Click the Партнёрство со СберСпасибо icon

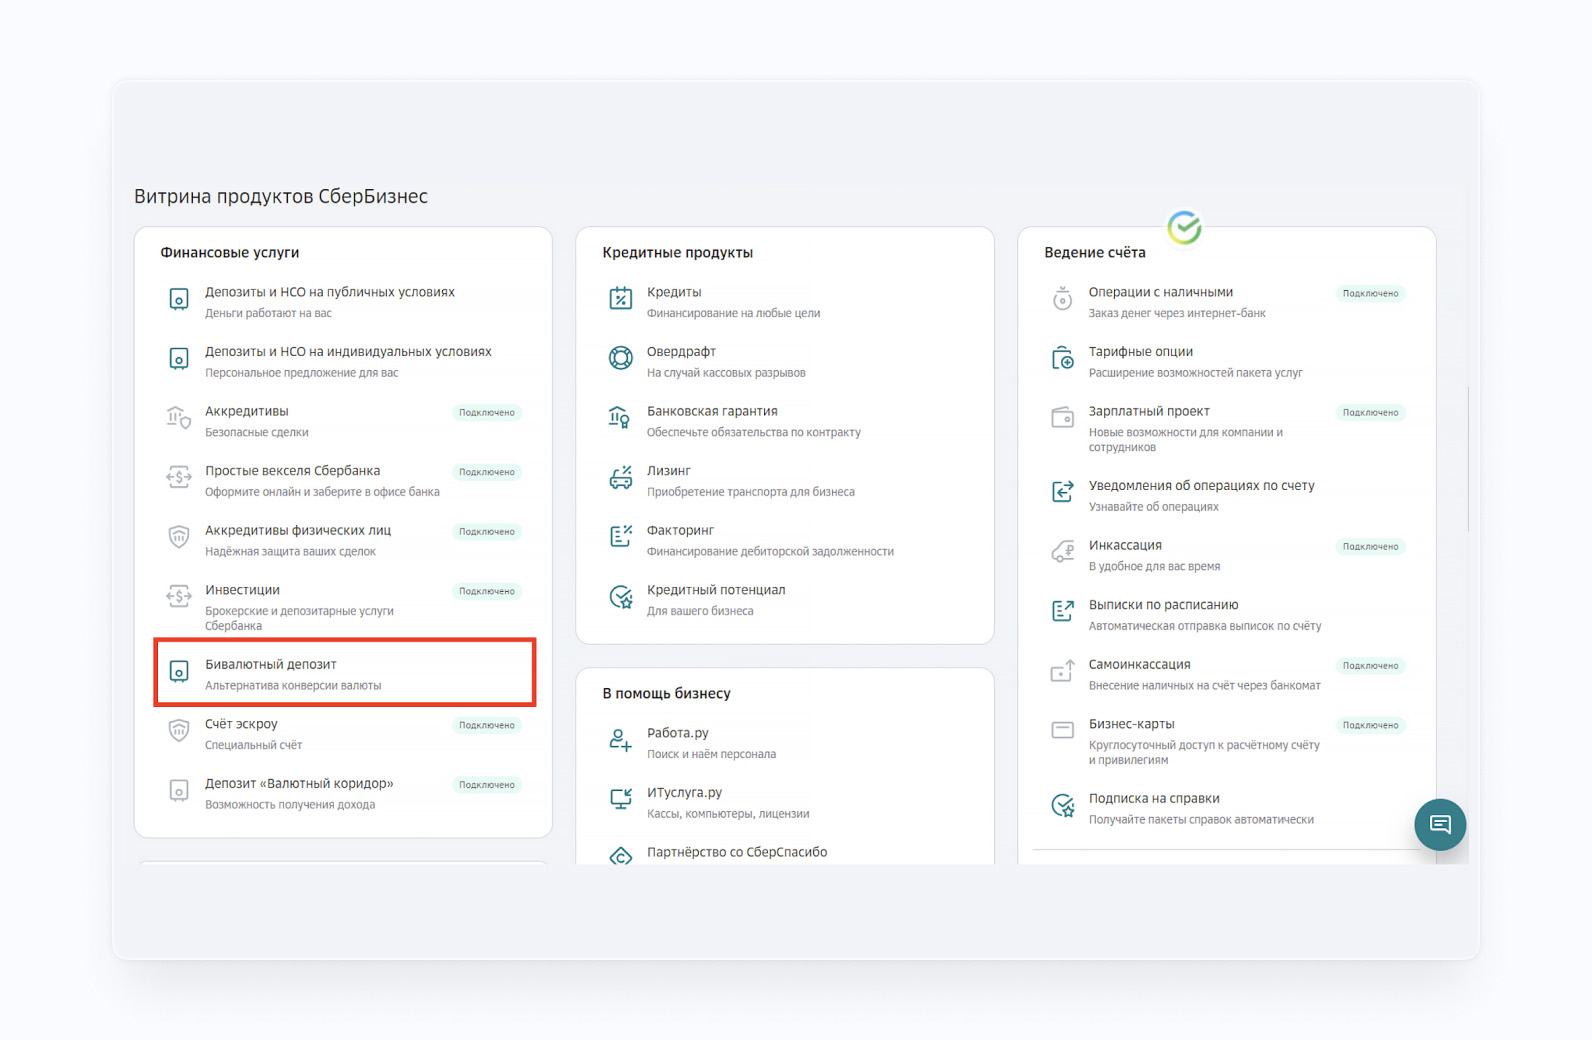[621, 856]
